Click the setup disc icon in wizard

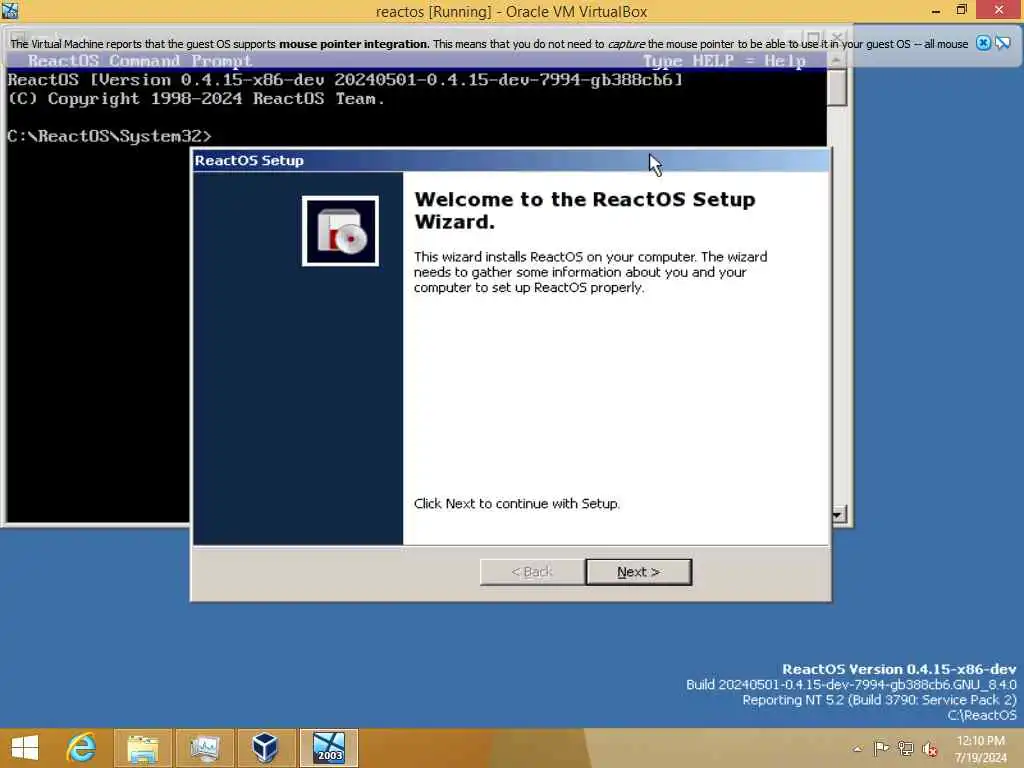[340, 231]
